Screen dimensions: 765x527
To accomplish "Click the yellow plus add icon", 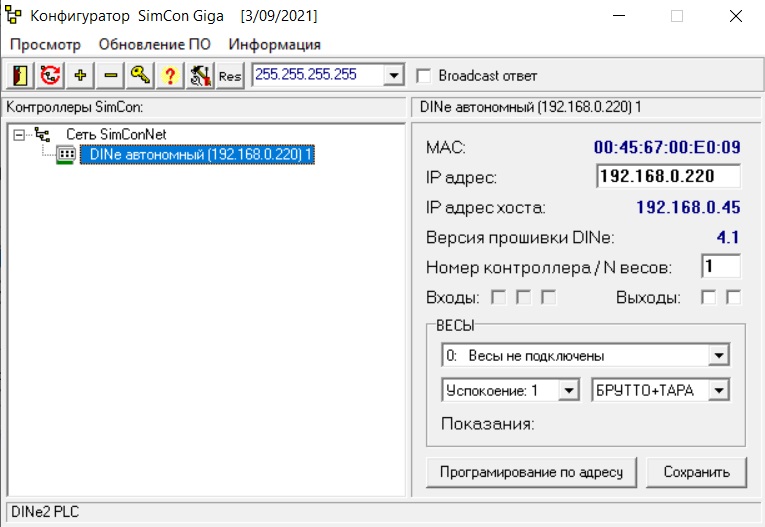I will [81, 76].
